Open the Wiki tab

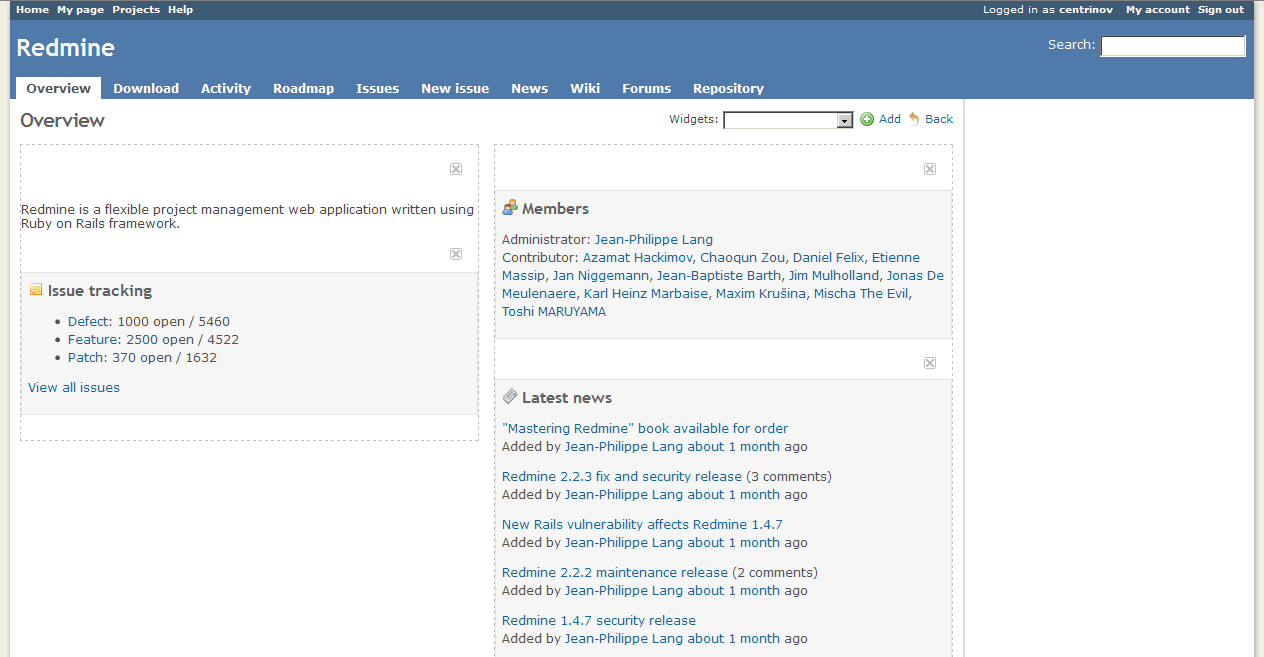click(x=585, y=88)
